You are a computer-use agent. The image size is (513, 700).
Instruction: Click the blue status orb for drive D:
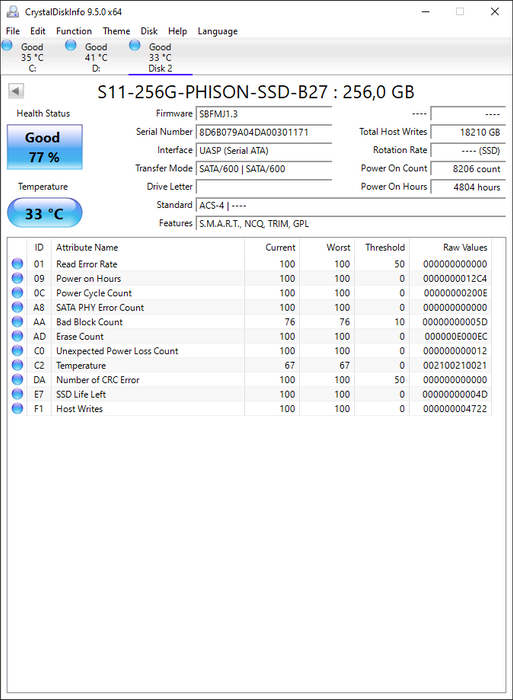[x=71, y=45]
